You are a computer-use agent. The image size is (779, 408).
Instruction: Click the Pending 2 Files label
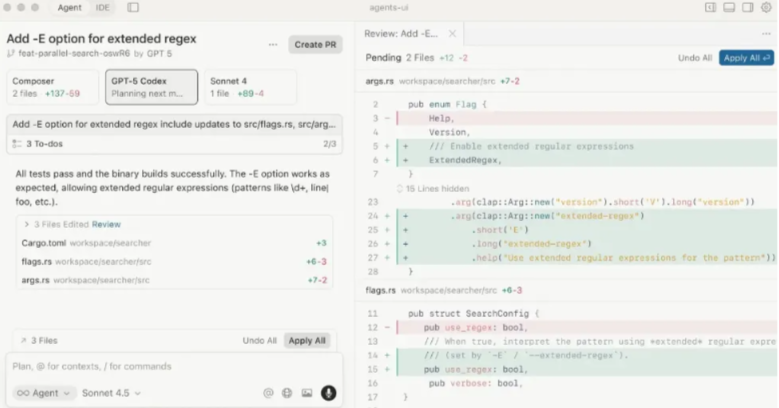(399, 58)
